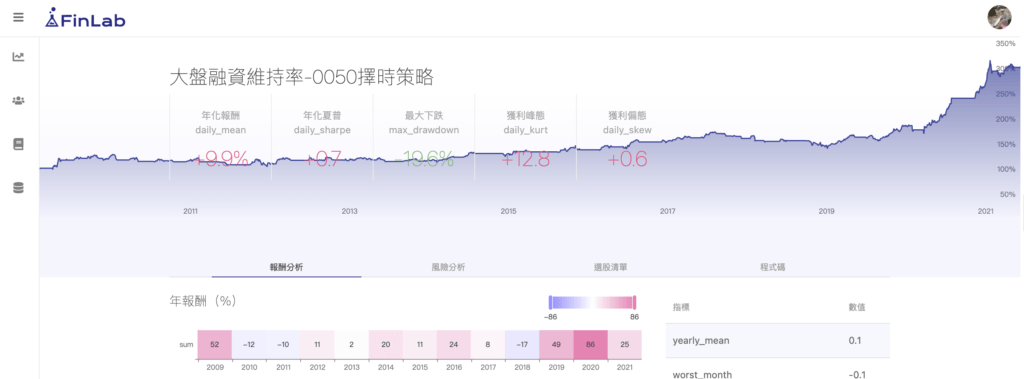
Task: Click the left handle of color scale slider
Action: point(550,303)
